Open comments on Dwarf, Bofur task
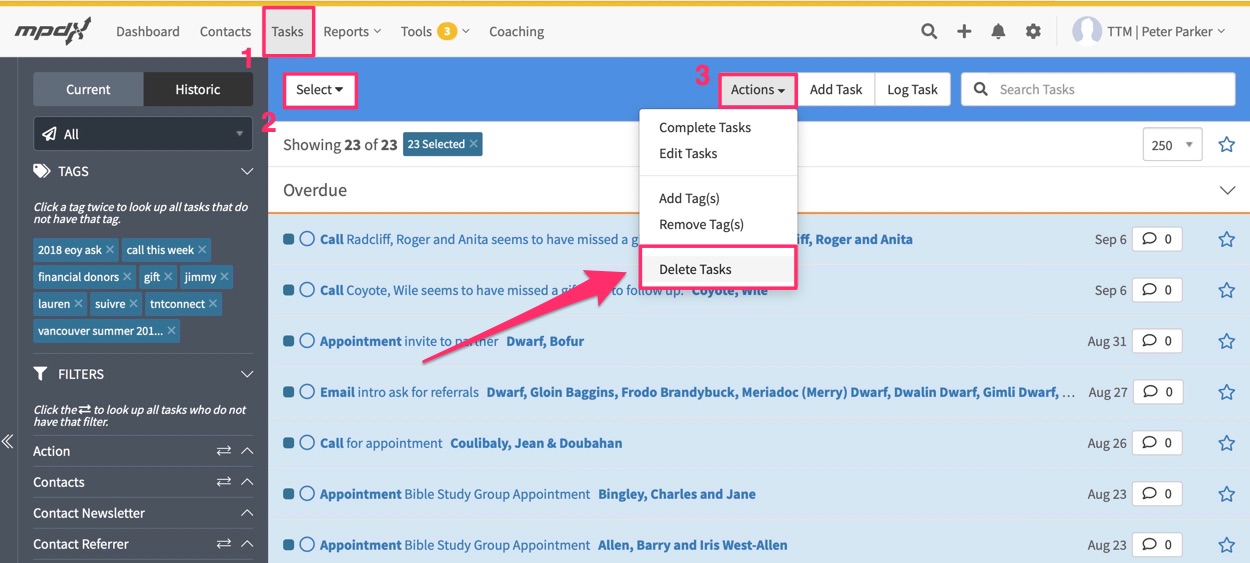 (1157, 341)
